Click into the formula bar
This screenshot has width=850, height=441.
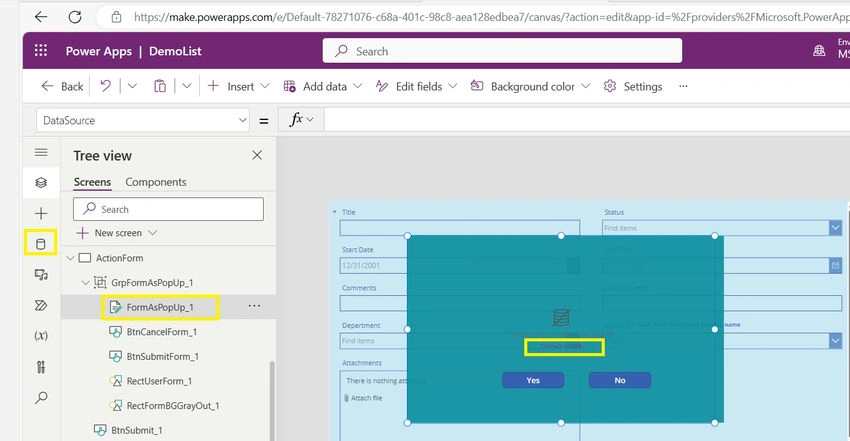[x=587, y=119]
